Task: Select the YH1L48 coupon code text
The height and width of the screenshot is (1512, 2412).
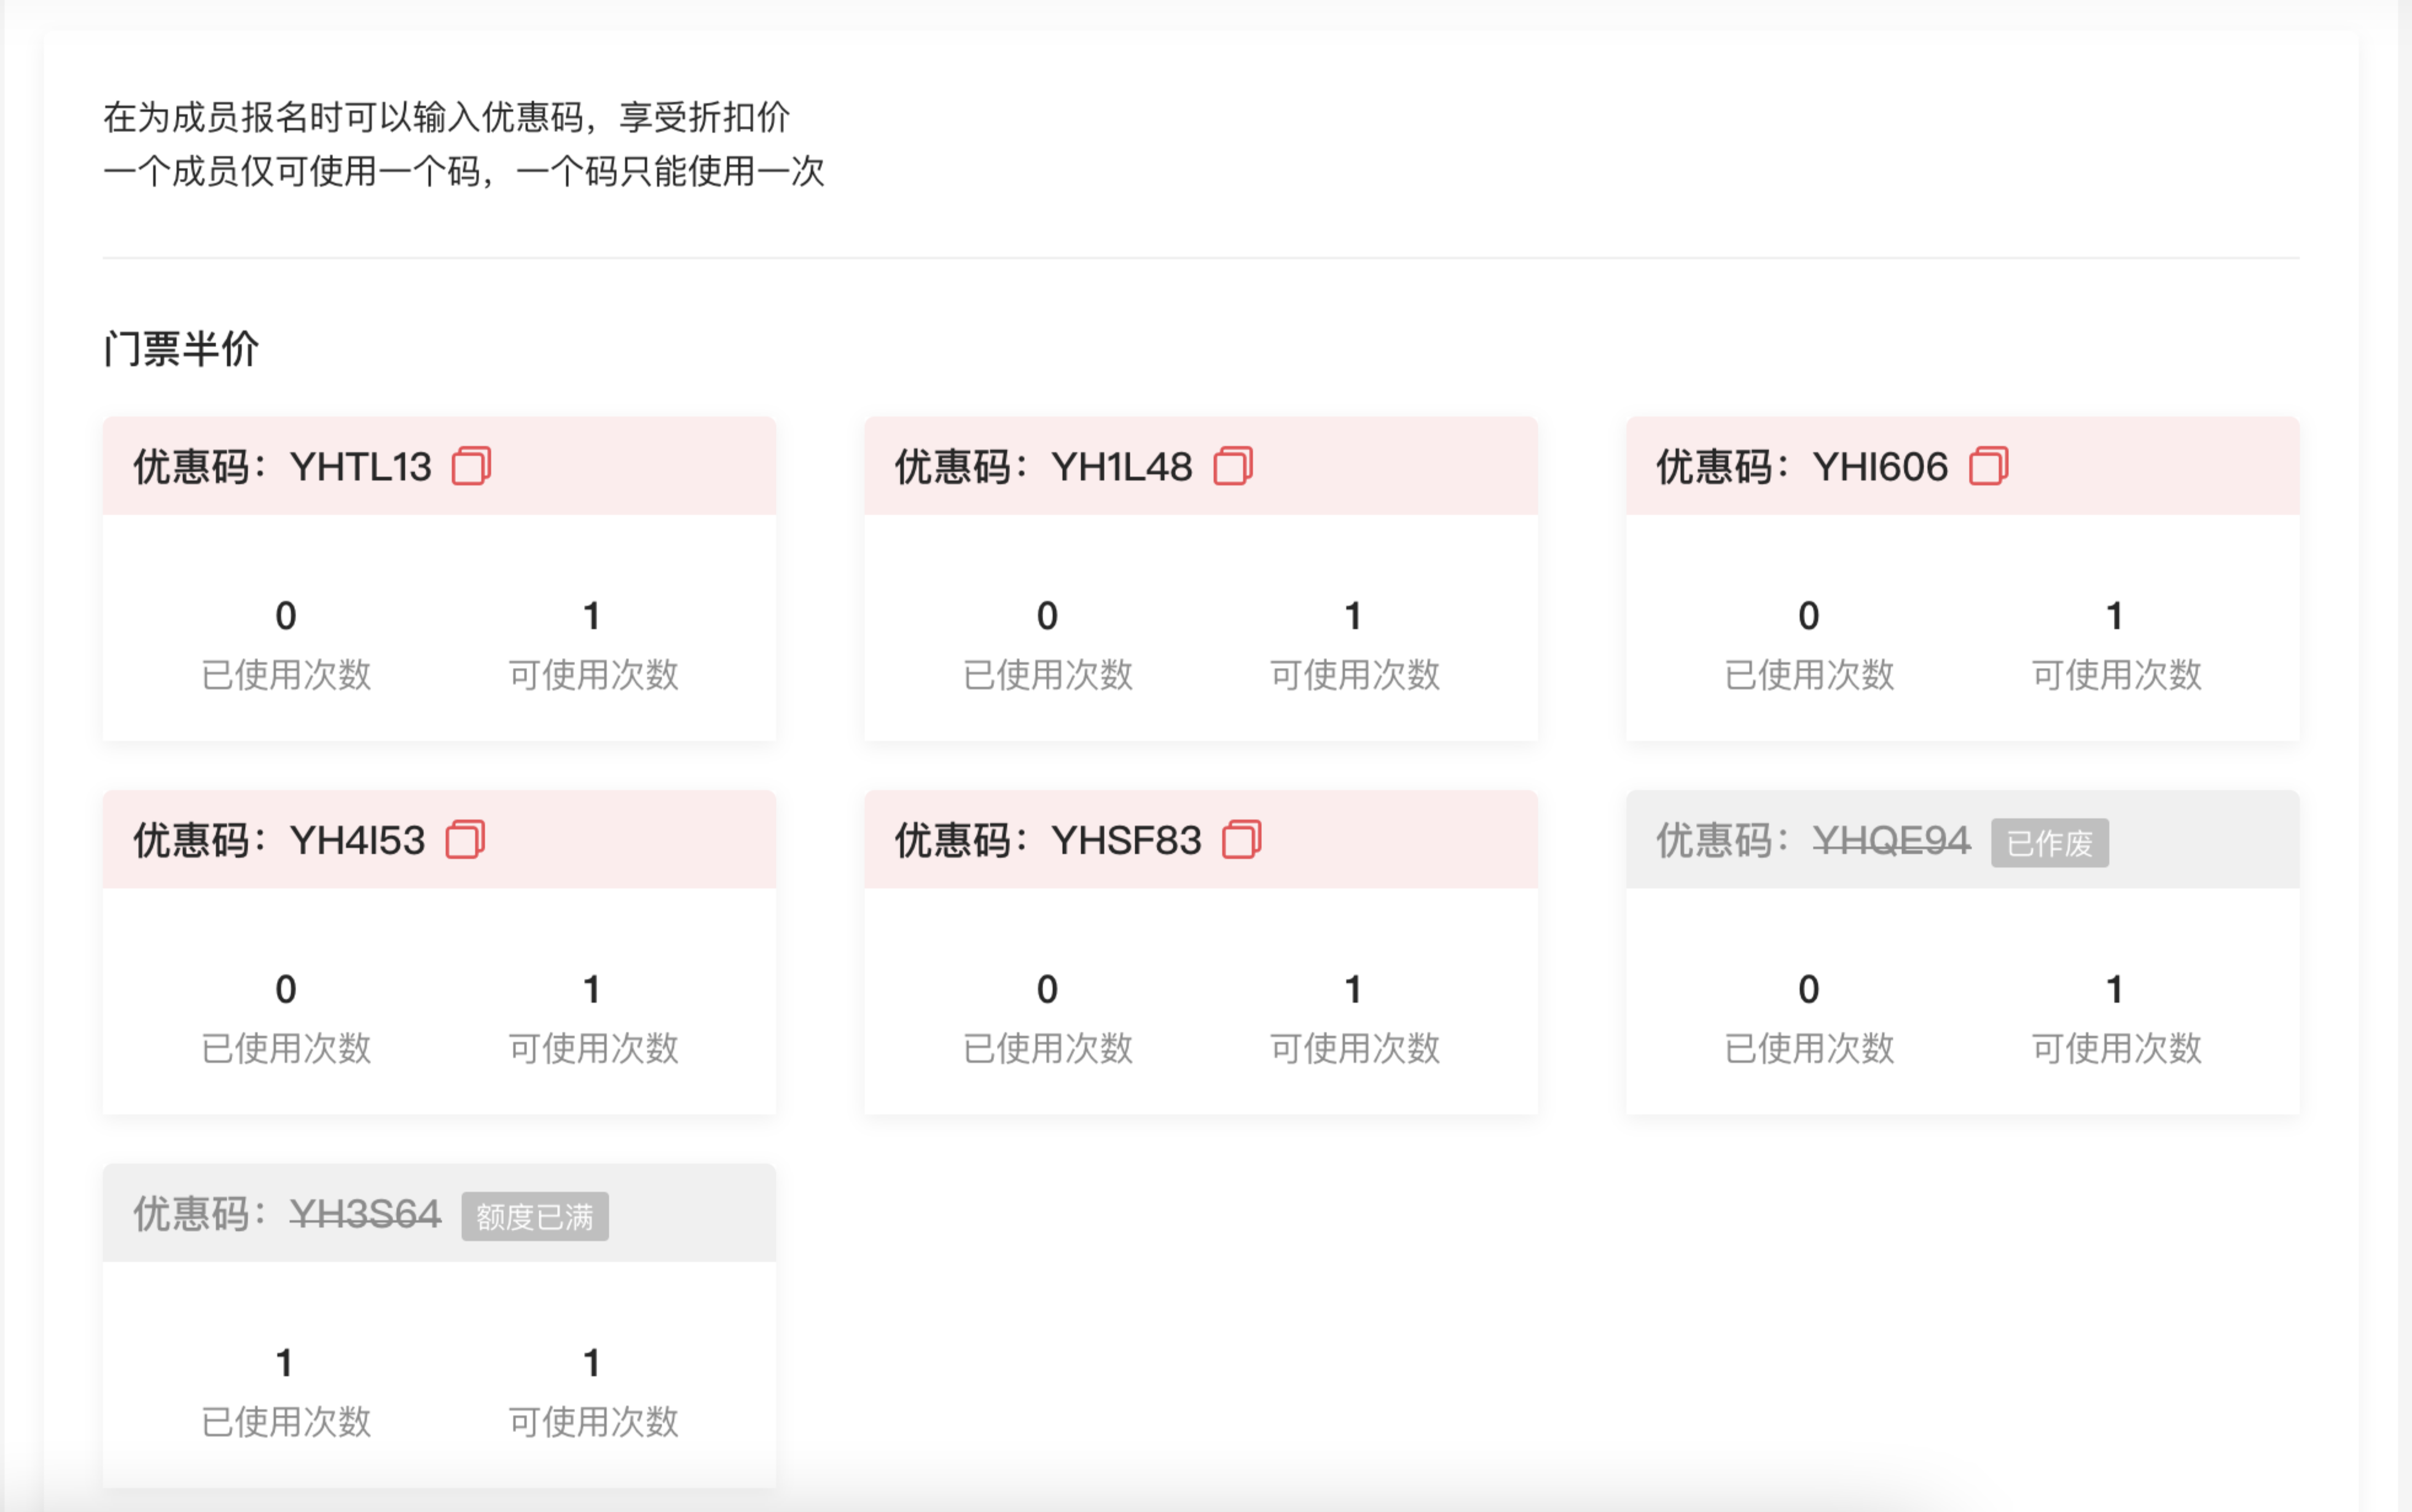Action: (1121, 467)
